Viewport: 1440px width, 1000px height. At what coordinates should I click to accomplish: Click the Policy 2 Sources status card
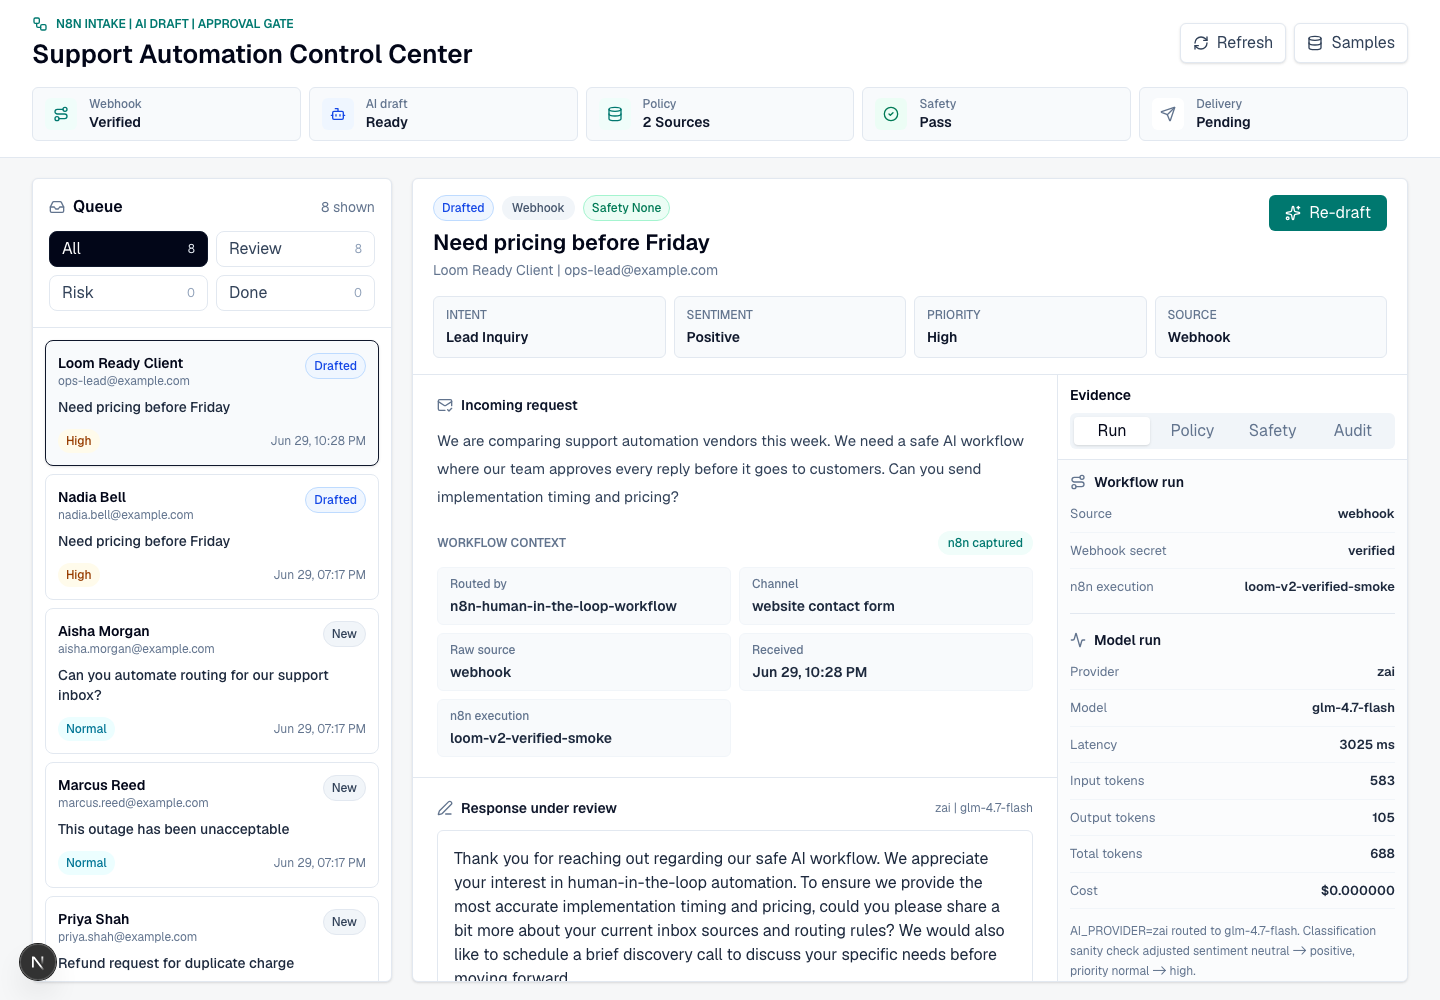(720, 114)
